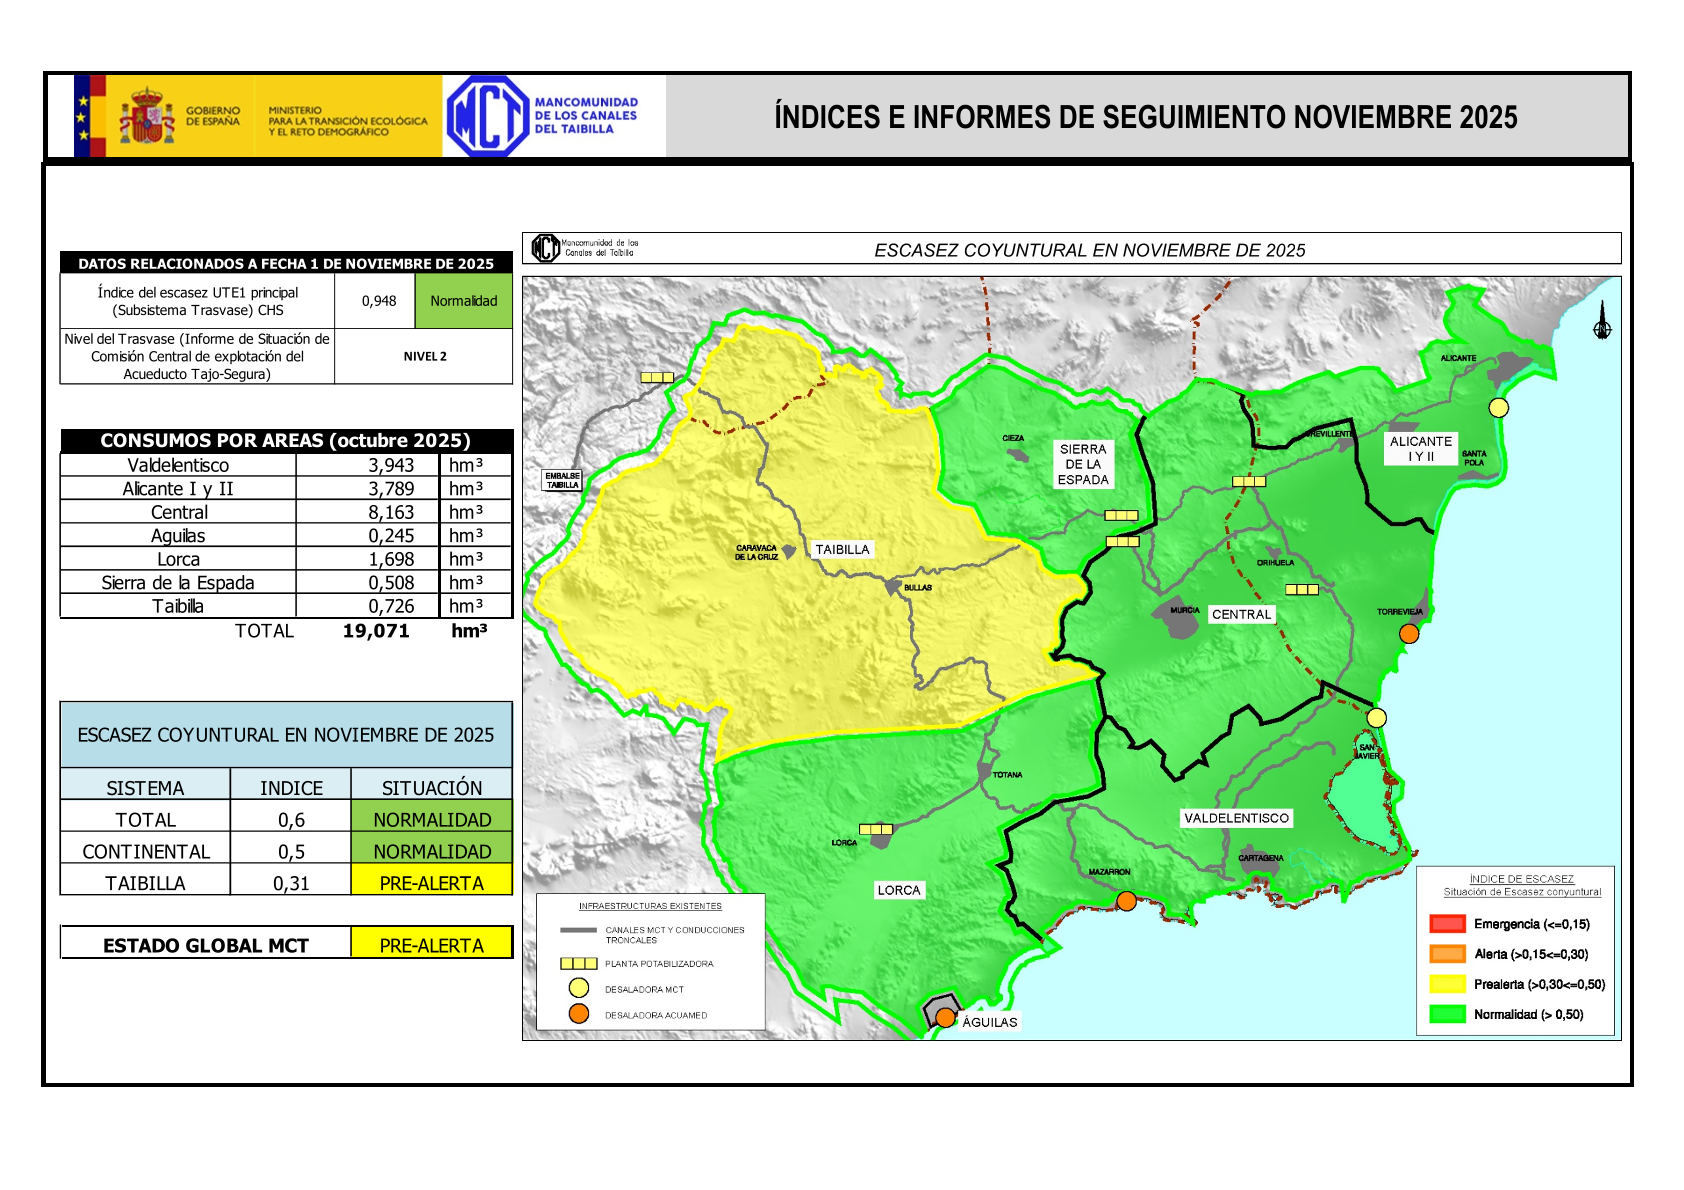Click the VALDELENTISCO label on the map
Viewport: 1684px width, 1190px height.
point(1236,818)
